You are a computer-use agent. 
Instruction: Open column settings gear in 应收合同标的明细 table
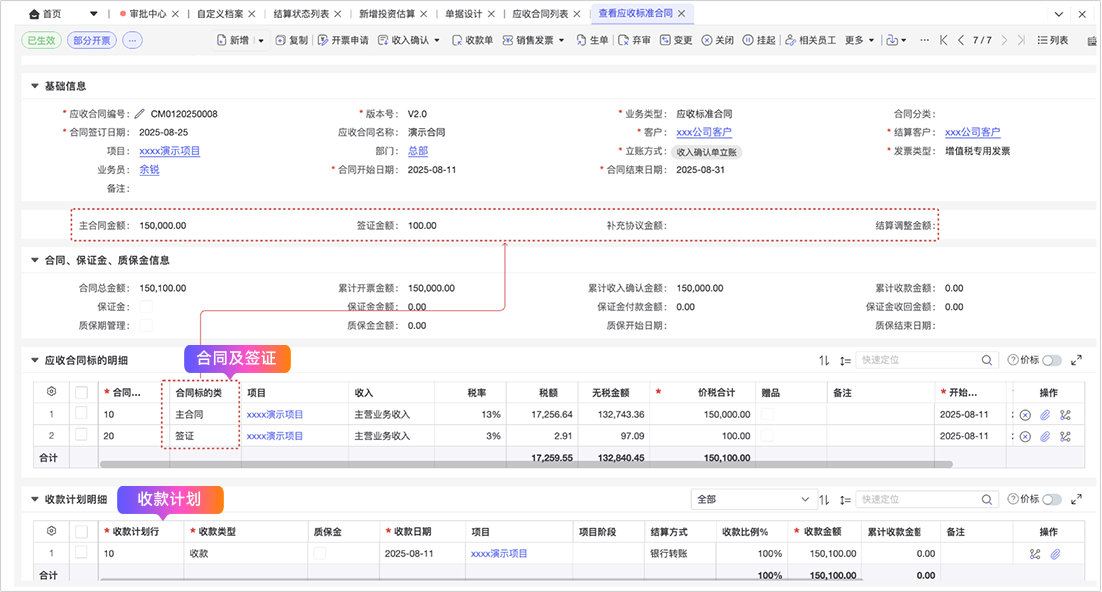pyautogui.click(x=51, y=392)
